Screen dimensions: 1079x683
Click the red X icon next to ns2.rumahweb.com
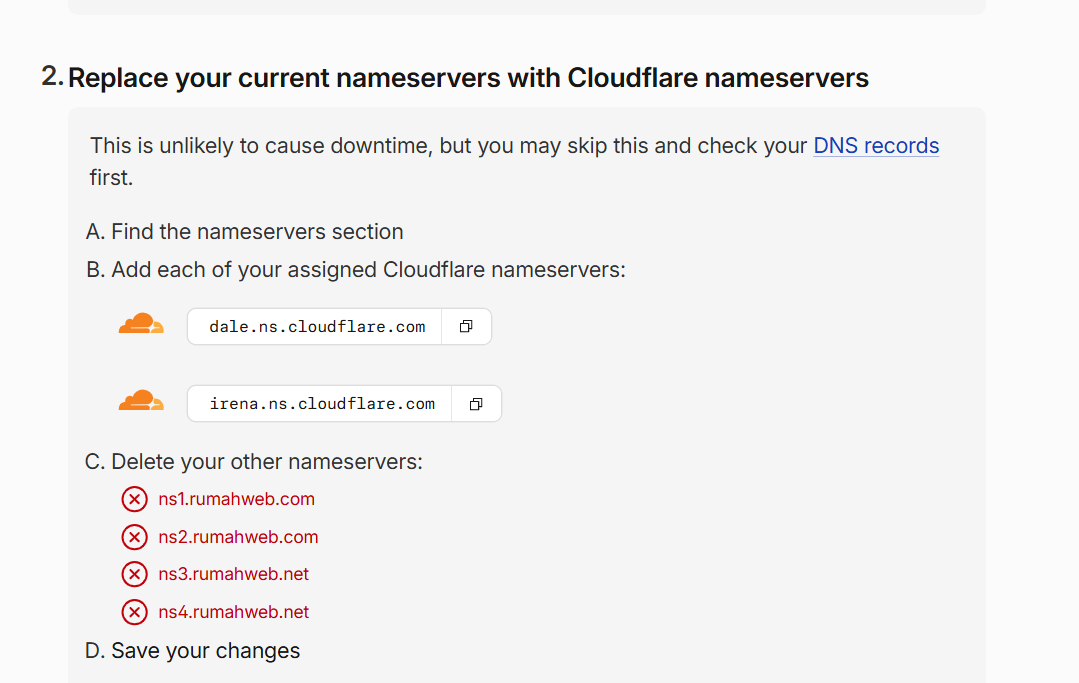134,537
